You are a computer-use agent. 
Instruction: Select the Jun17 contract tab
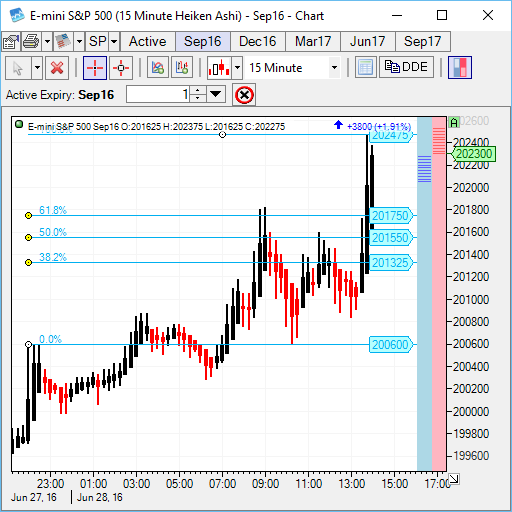coord(368,42)
